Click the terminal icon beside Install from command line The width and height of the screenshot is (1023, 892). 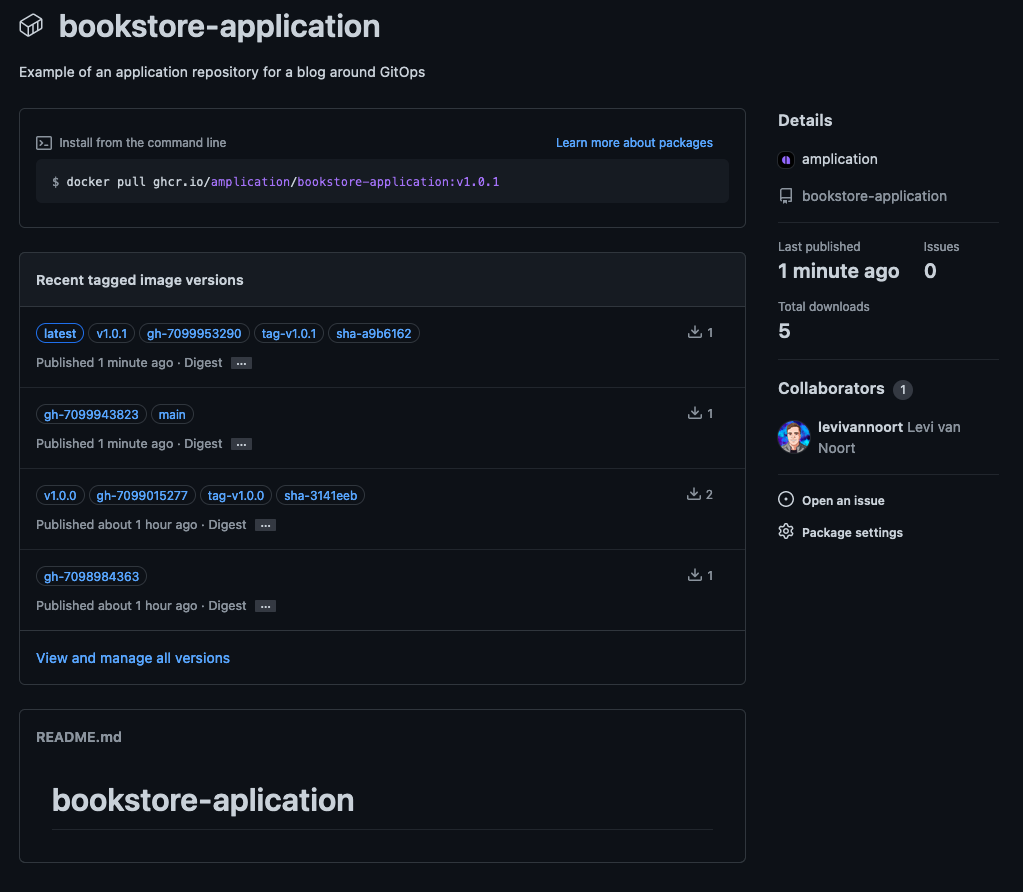click(x=44, y=143)
